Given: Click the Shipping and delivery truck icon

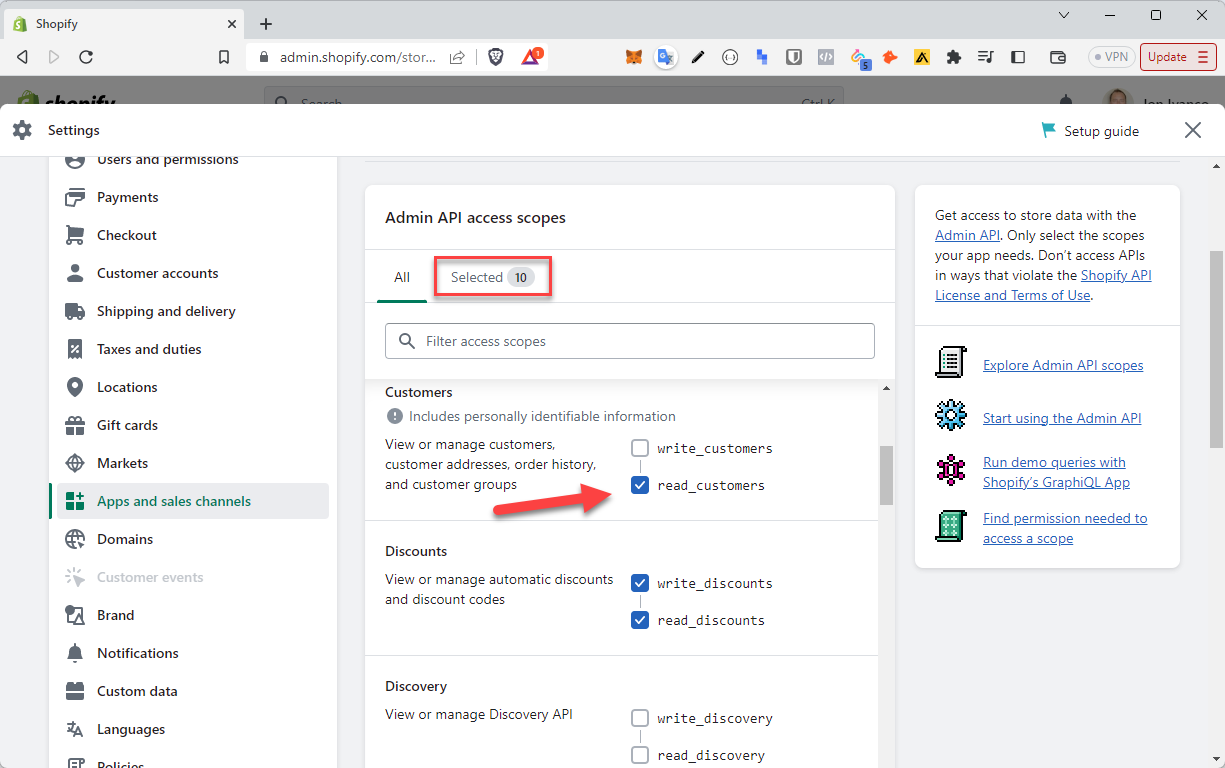Looking at the screenshot, I should (x=75, y=311).
